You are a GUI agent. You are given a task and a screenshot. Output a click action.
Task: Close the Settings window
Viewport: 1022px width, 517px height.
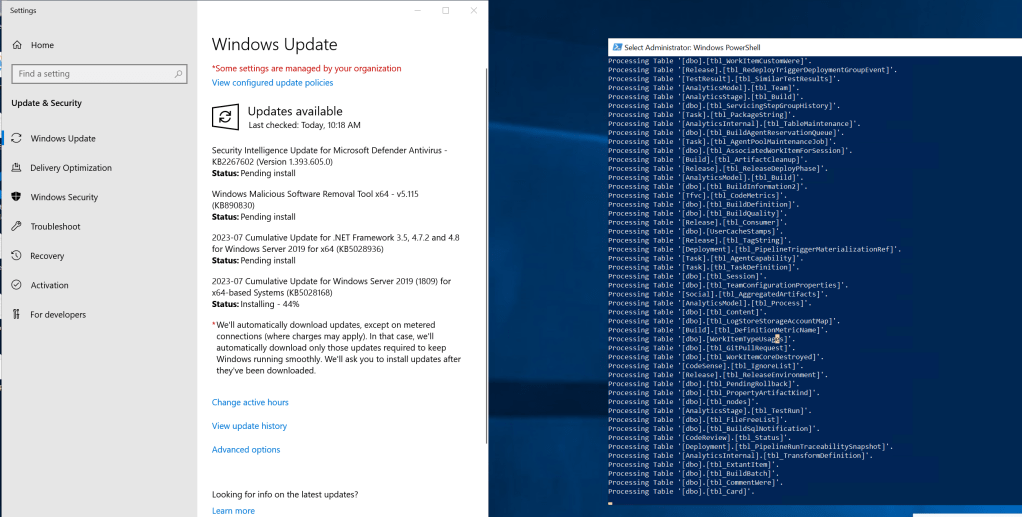coord(474,10)
